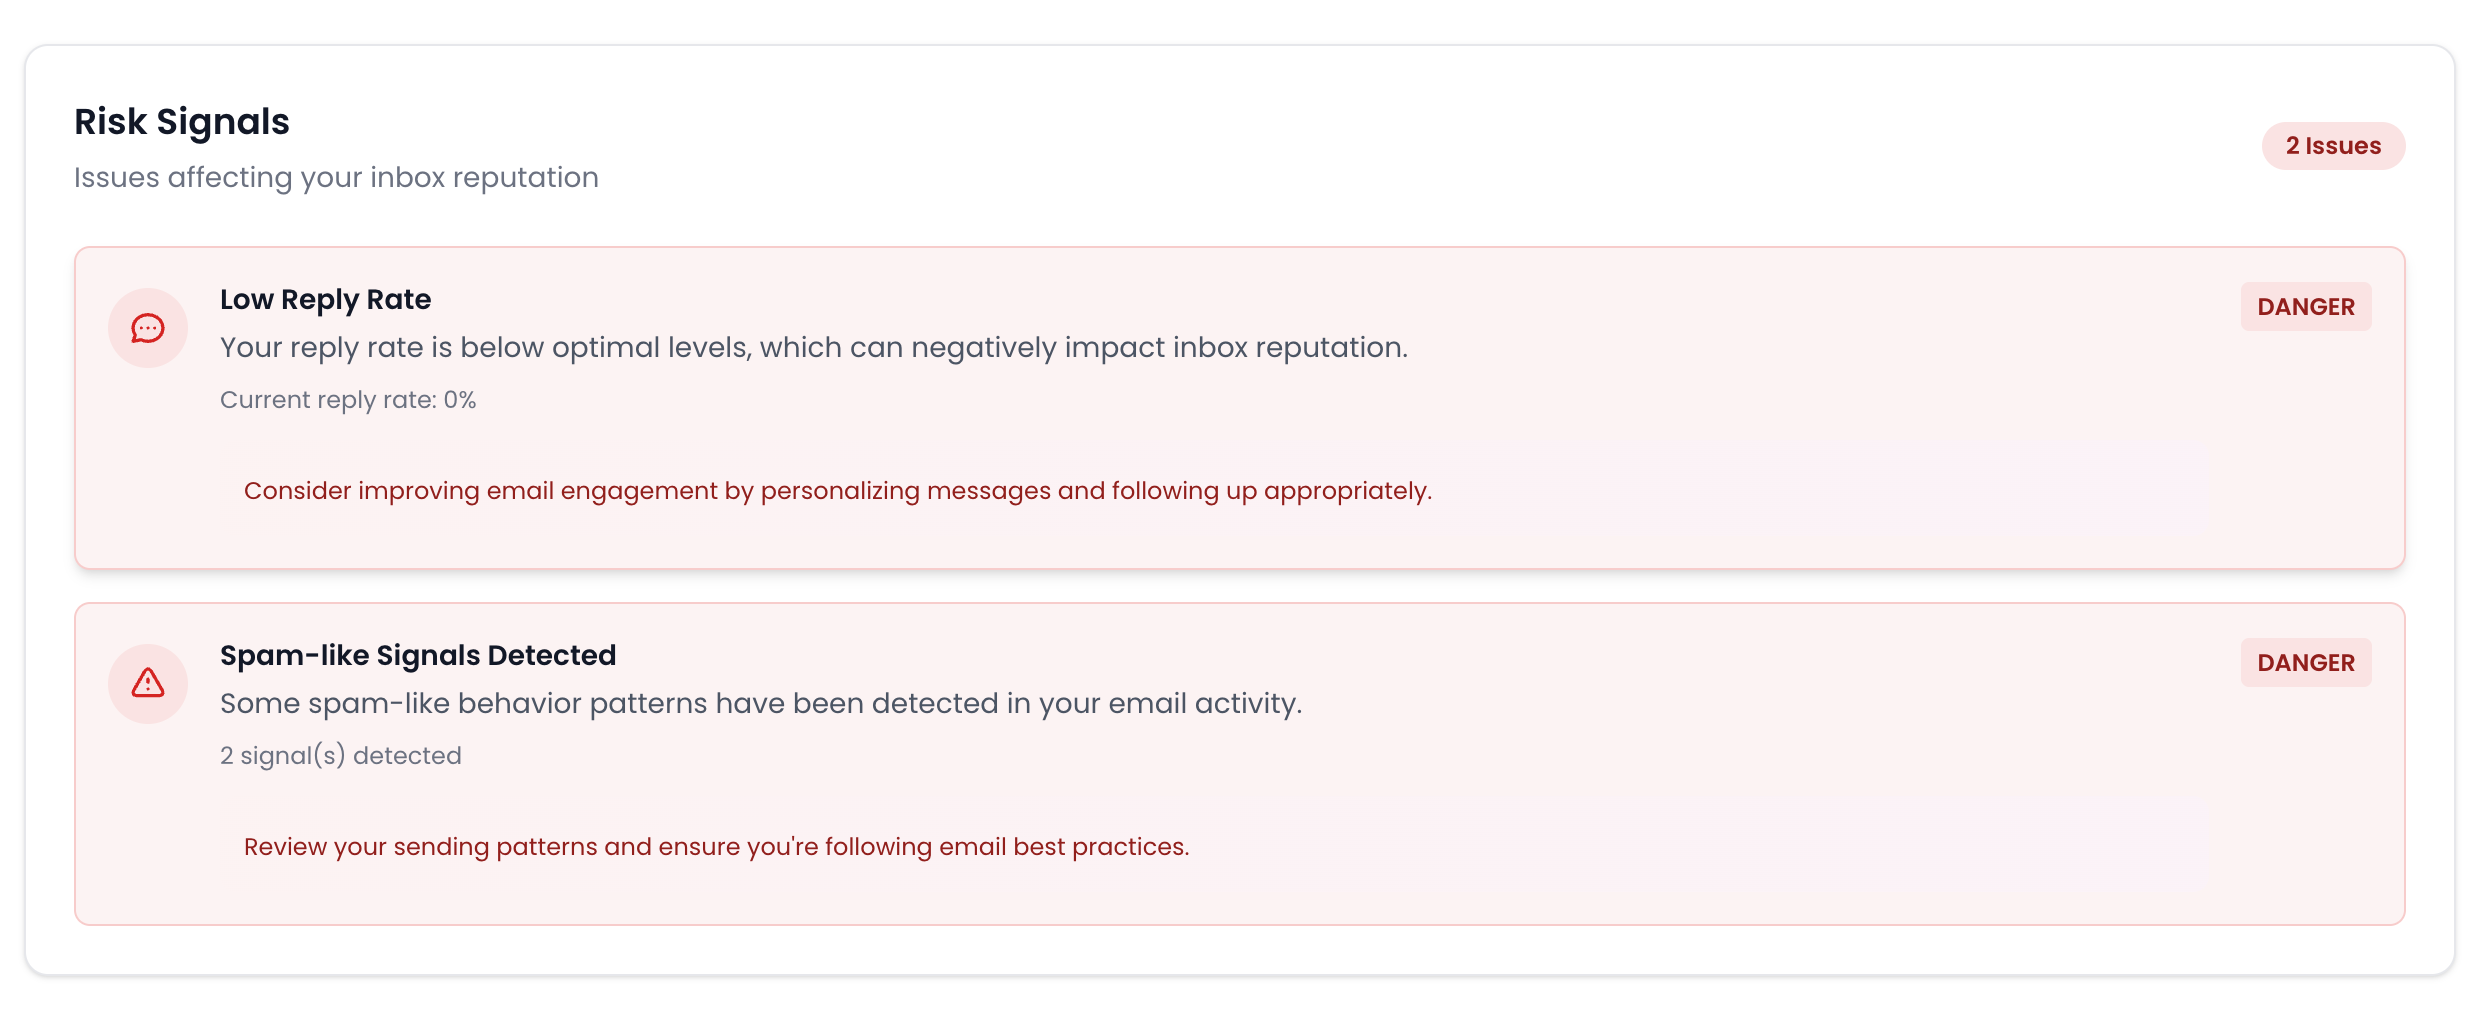Click the DANGER badge on Low Reply Rate
Viewport: 2486px width, 1010px height.
point(2305,307)
